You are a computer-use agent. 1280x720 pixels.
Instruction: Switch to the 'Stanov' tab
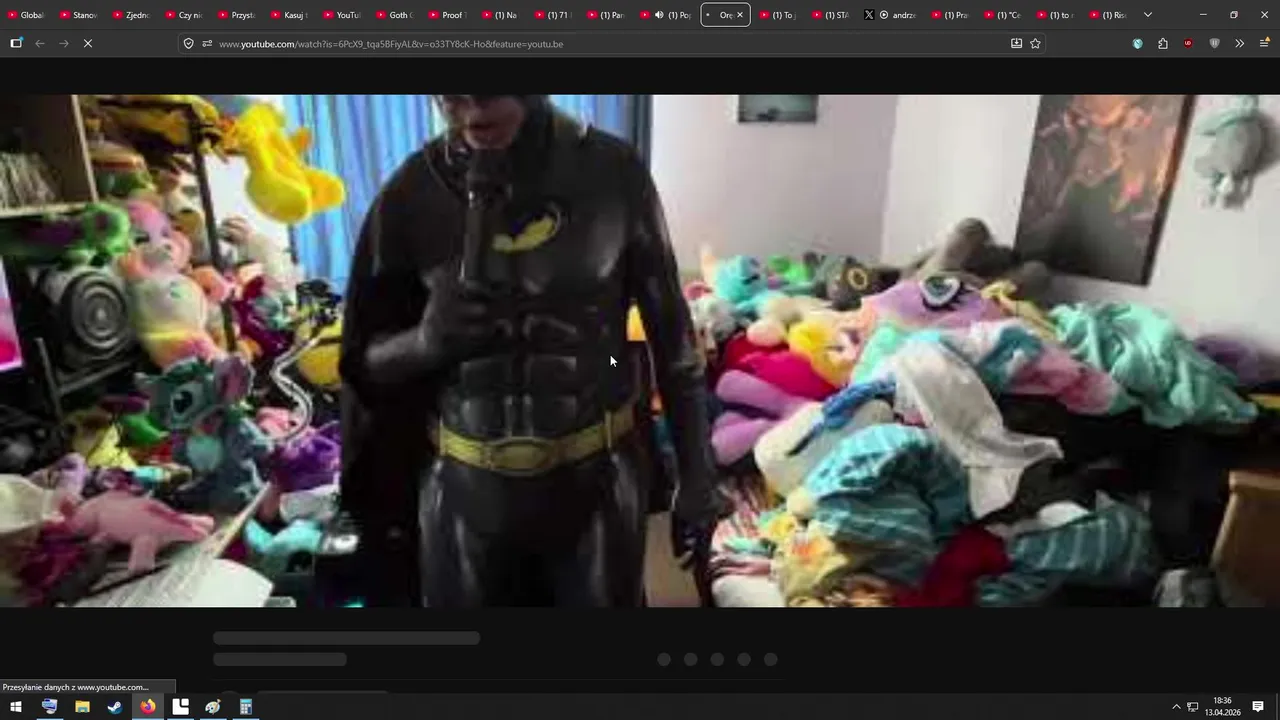click(79, 15)
